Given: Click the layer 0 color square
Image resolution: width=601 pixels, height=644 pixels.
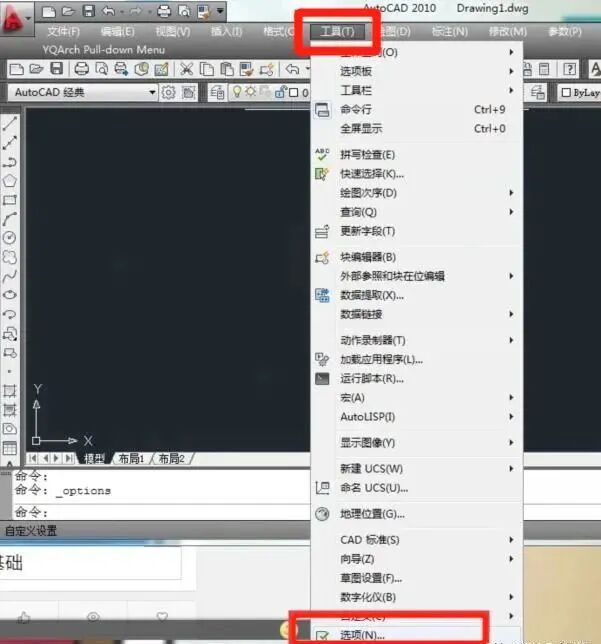Looking at the screenshot, I should coord(293,92).
